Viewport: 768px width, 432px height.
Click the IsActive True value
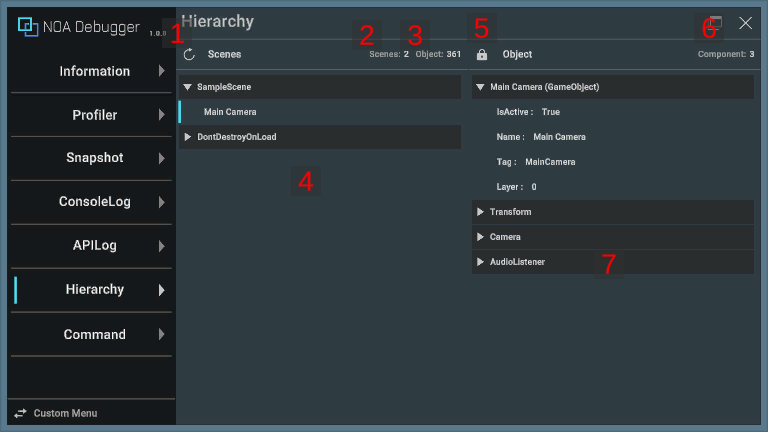coord(551,112)
